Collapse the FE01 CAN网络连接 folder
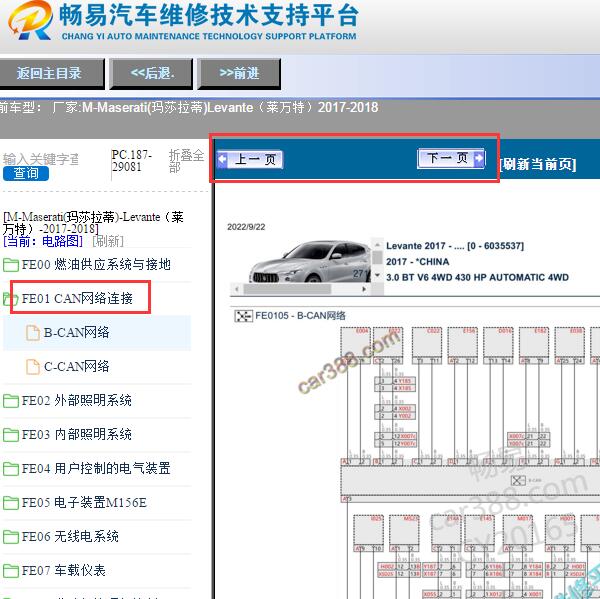The image size is (600, 599). (x=77, y=298)
